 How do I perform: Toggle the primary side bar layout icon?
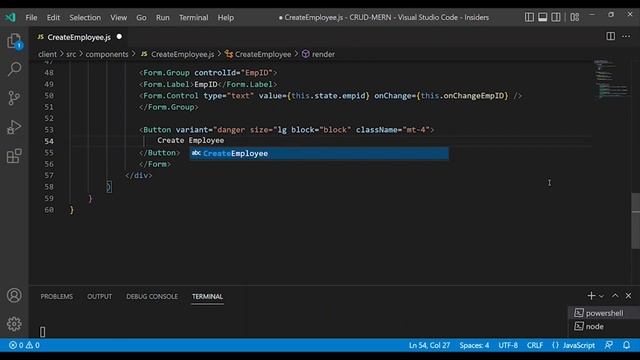tap(529, 17)
